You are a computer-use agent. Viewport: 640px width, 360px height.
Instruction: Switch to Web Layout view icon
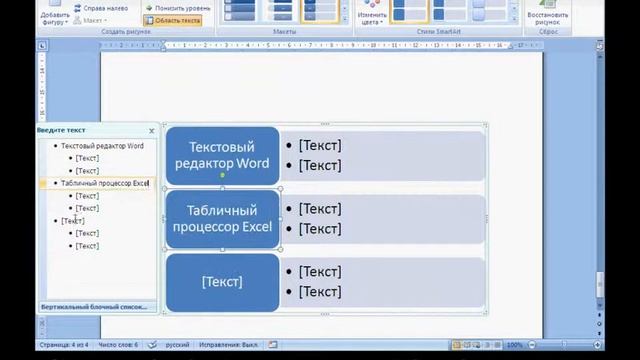click(x=477, y=345)
